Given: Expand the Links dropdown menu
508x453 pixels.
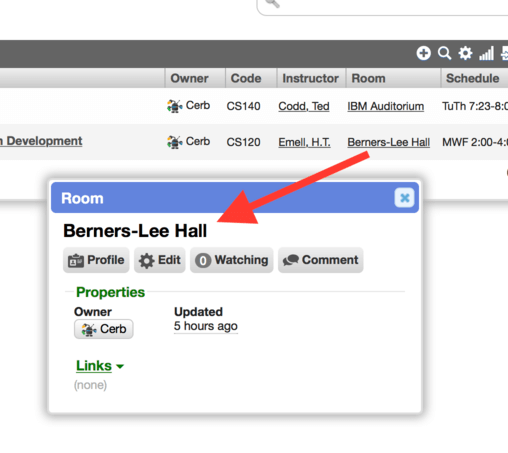Looking at the screenshot, I should tap(100, 366).
